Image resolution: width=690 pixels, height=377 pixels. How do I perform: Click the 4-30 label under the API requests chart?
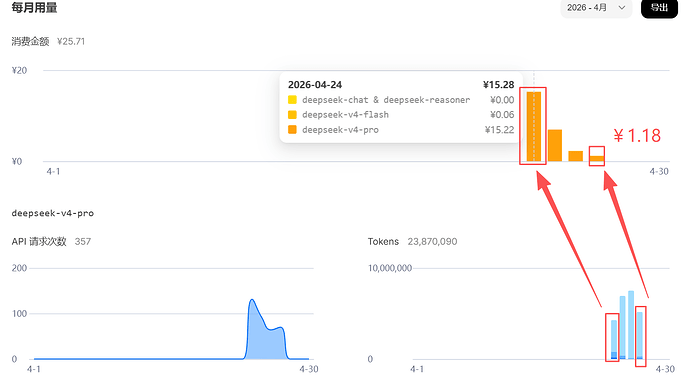pos(309,369)
